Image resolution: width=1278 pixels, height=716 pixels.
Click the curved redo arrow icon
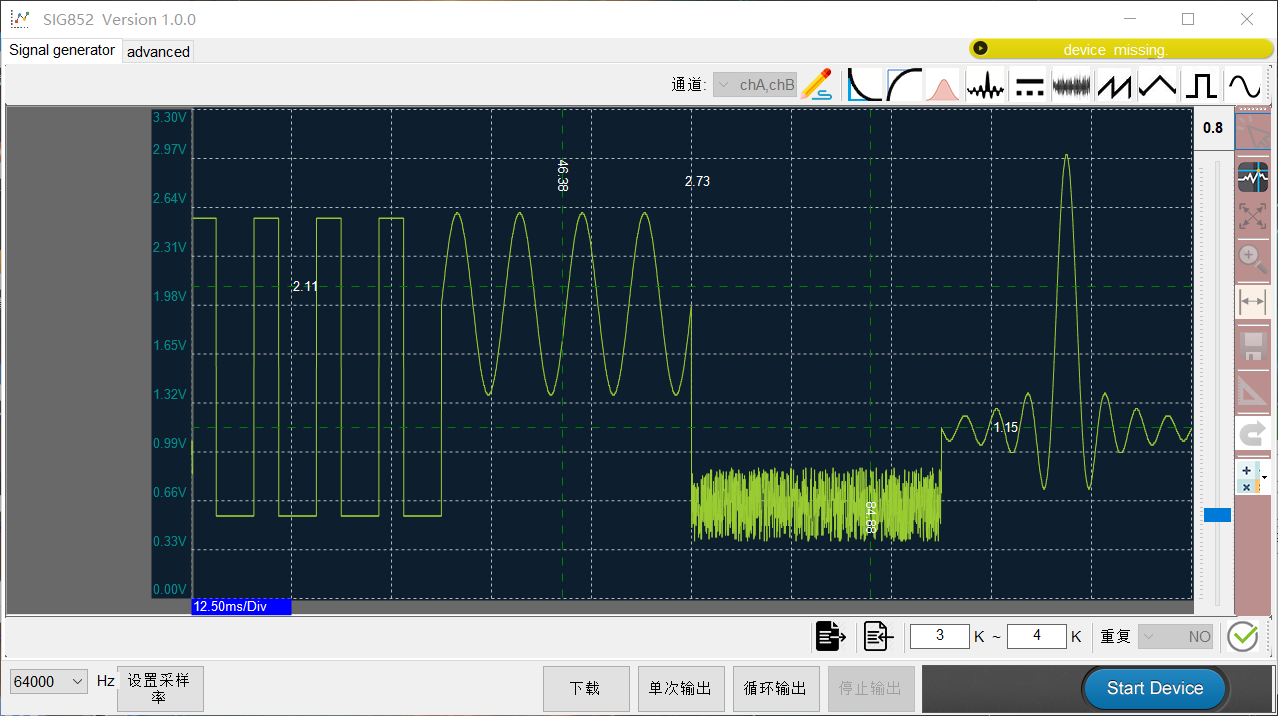pos(1253,434)
